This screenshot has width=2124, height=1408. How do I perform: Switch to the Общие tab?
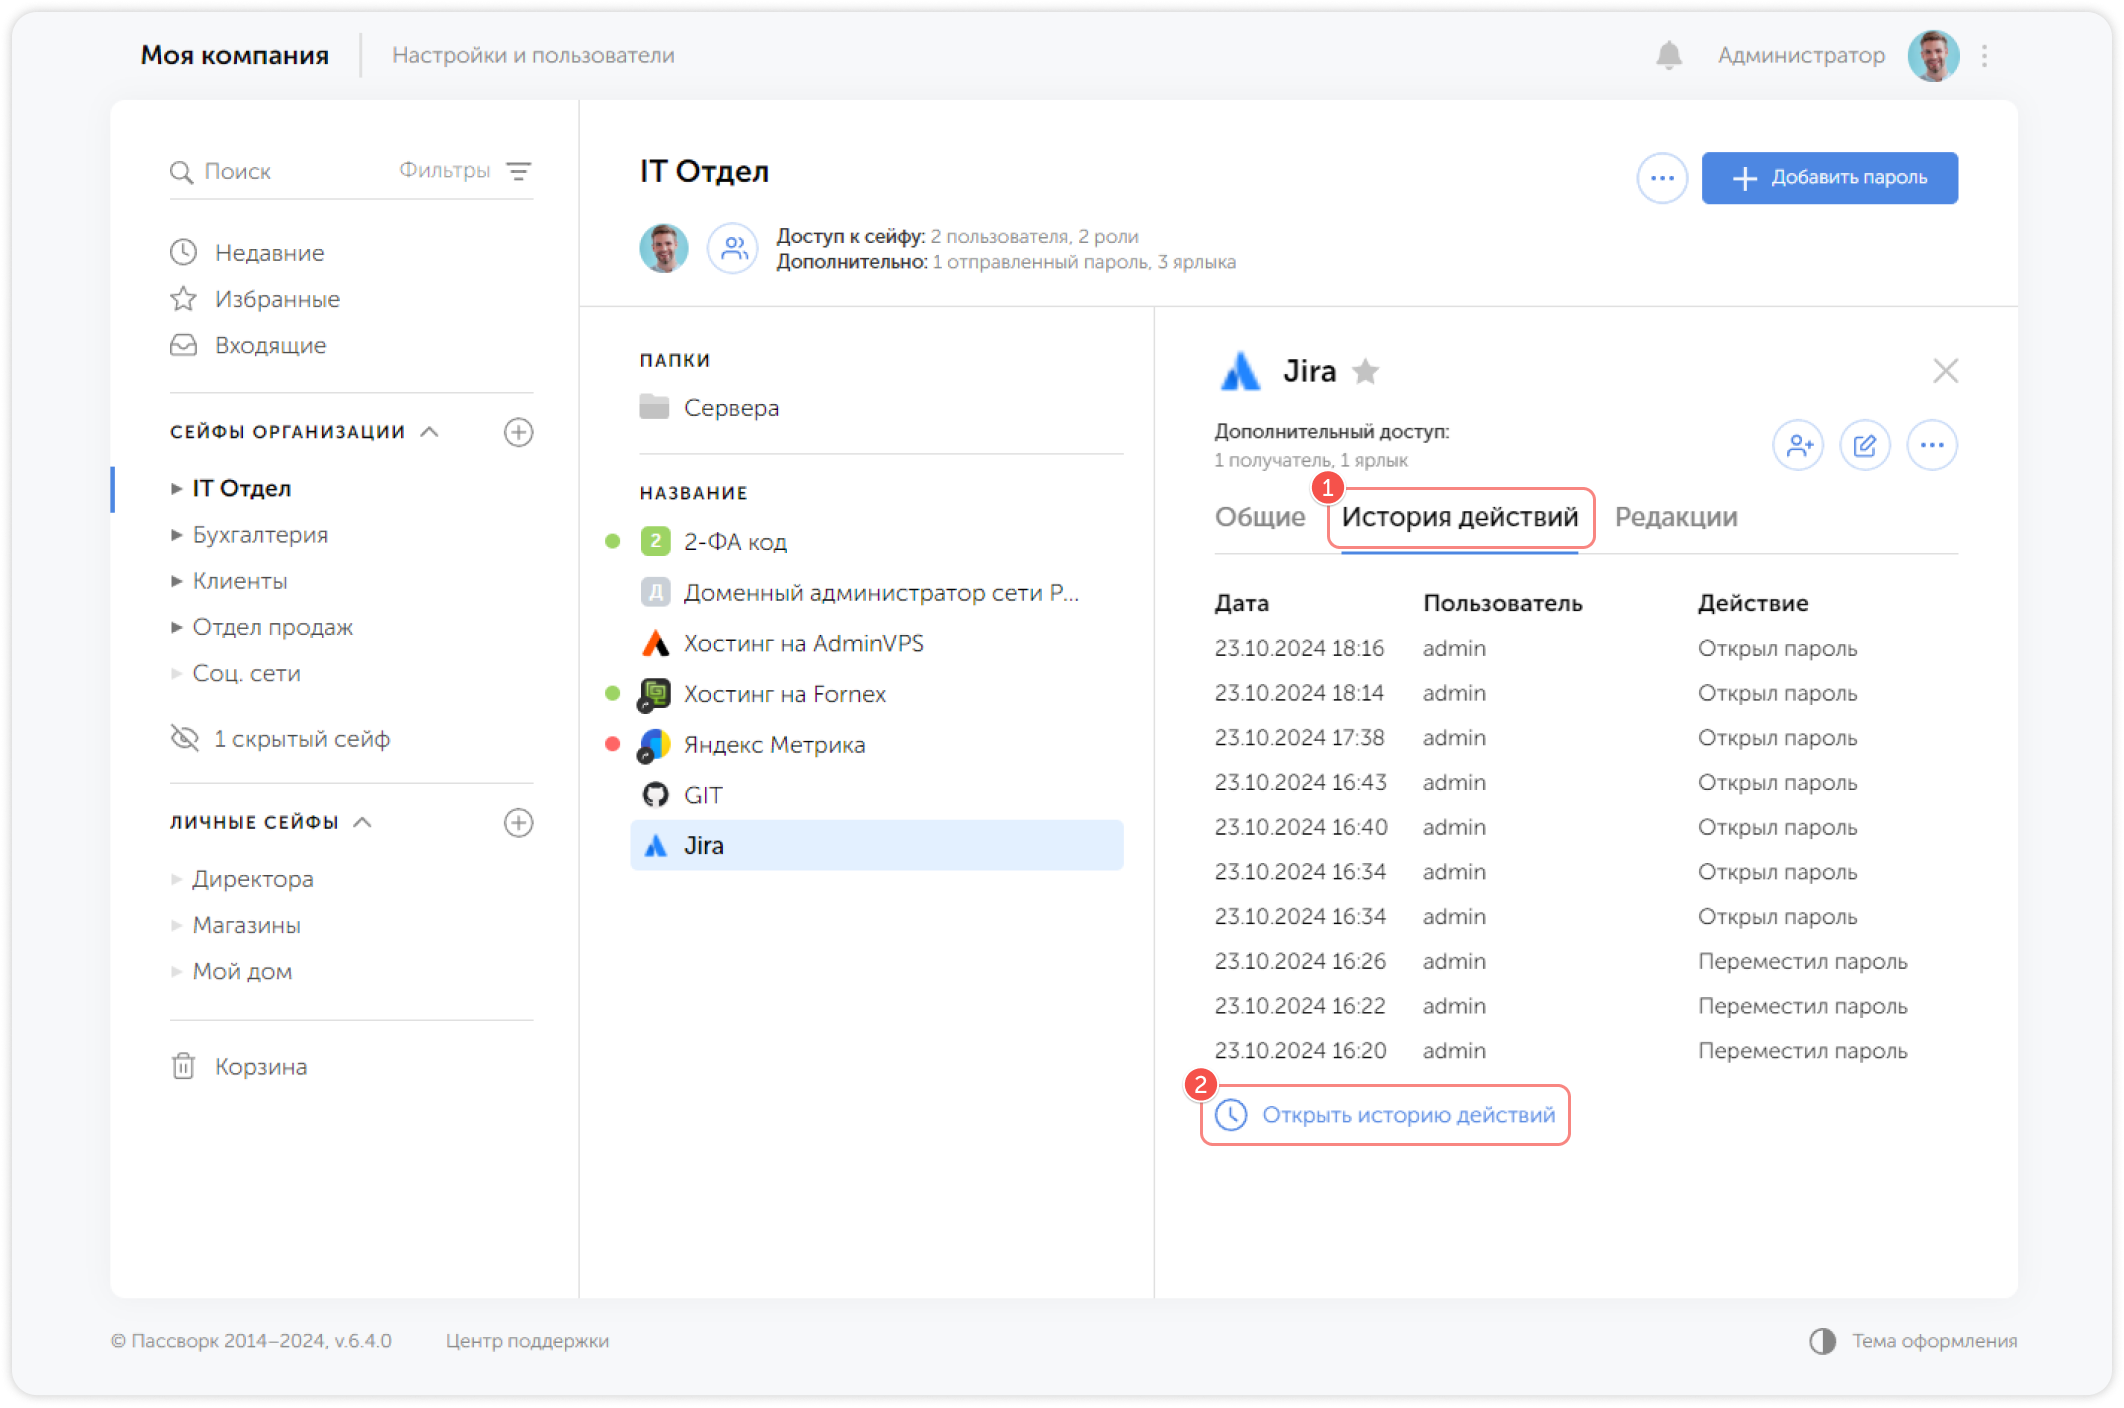(x=1260, y=517)
